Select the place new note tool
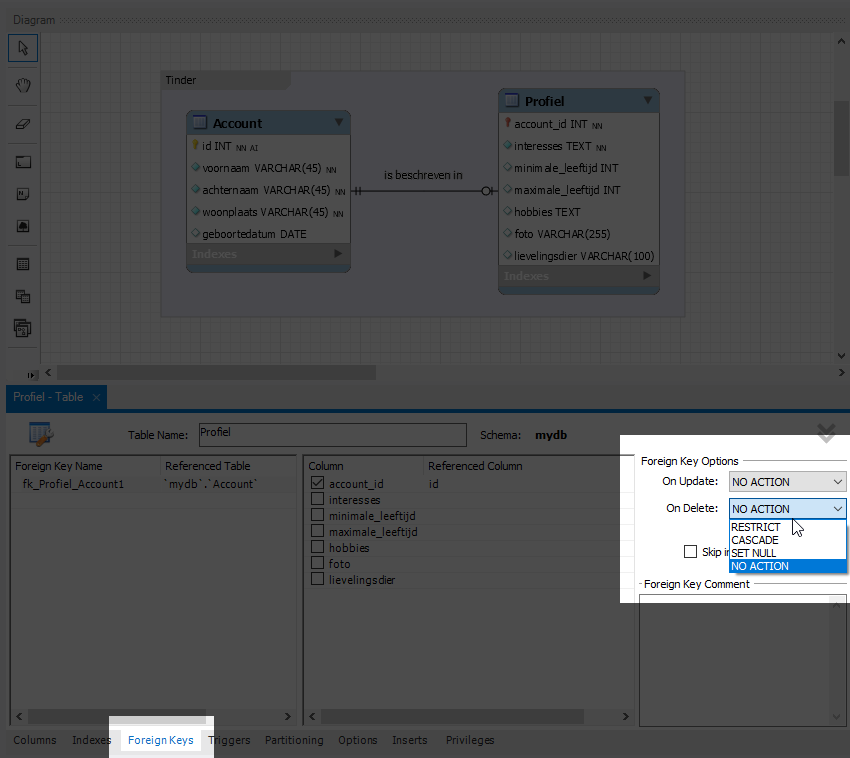This screenshot has width=850, height=758. point(22,193)
